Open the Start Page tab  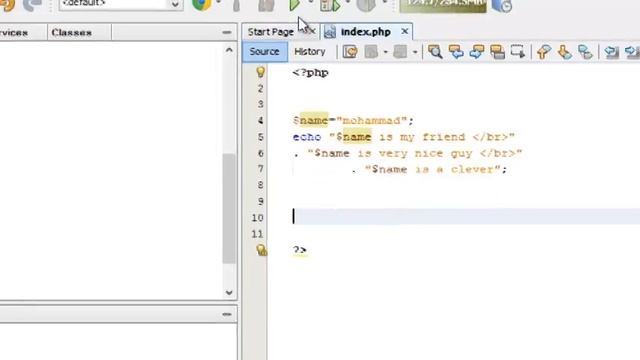click(x=271, y=32)
